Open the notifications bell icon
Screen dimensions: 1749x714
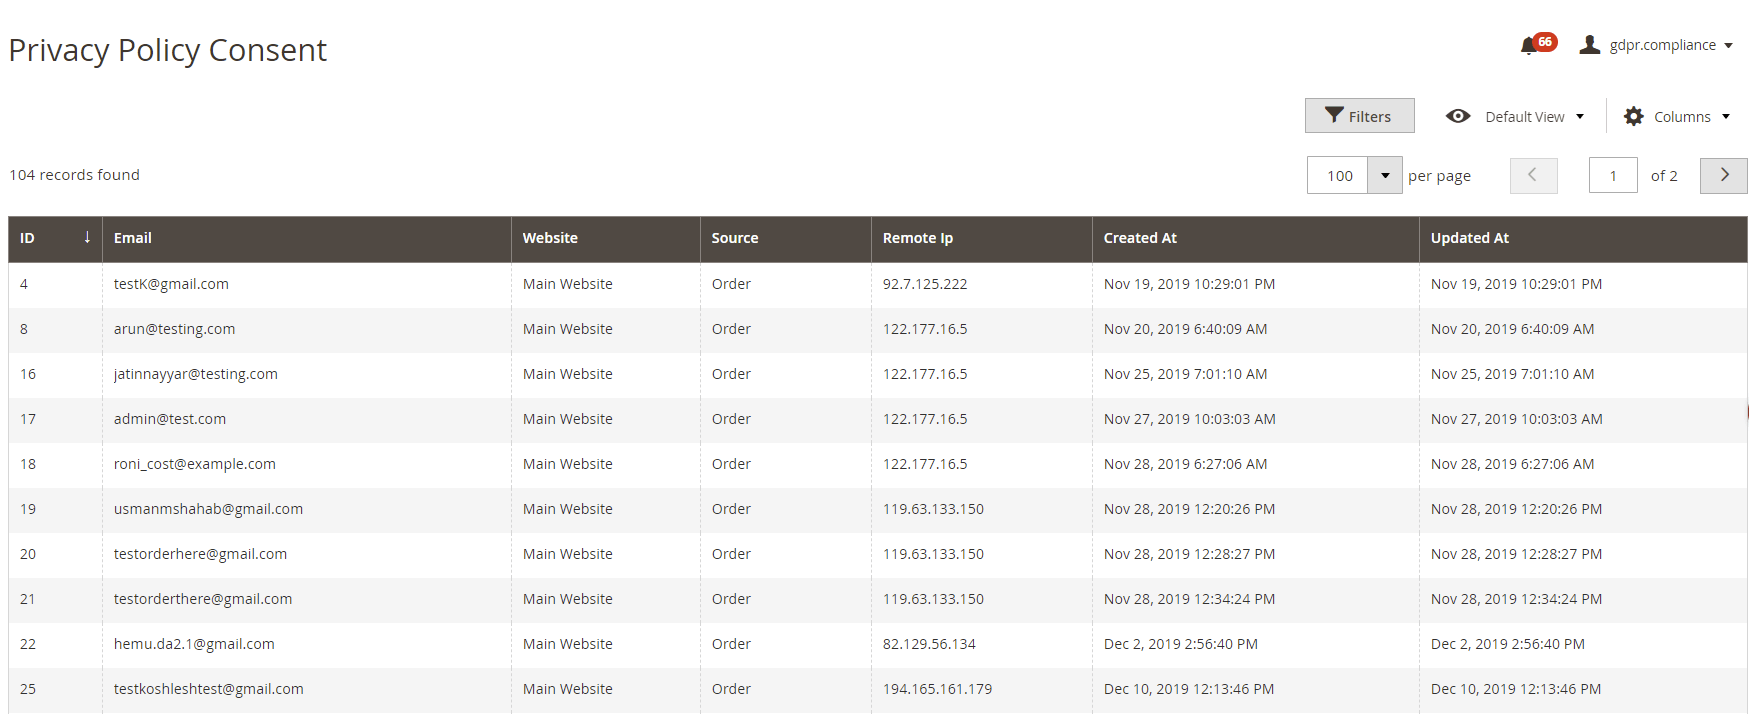click(1528, 46)
